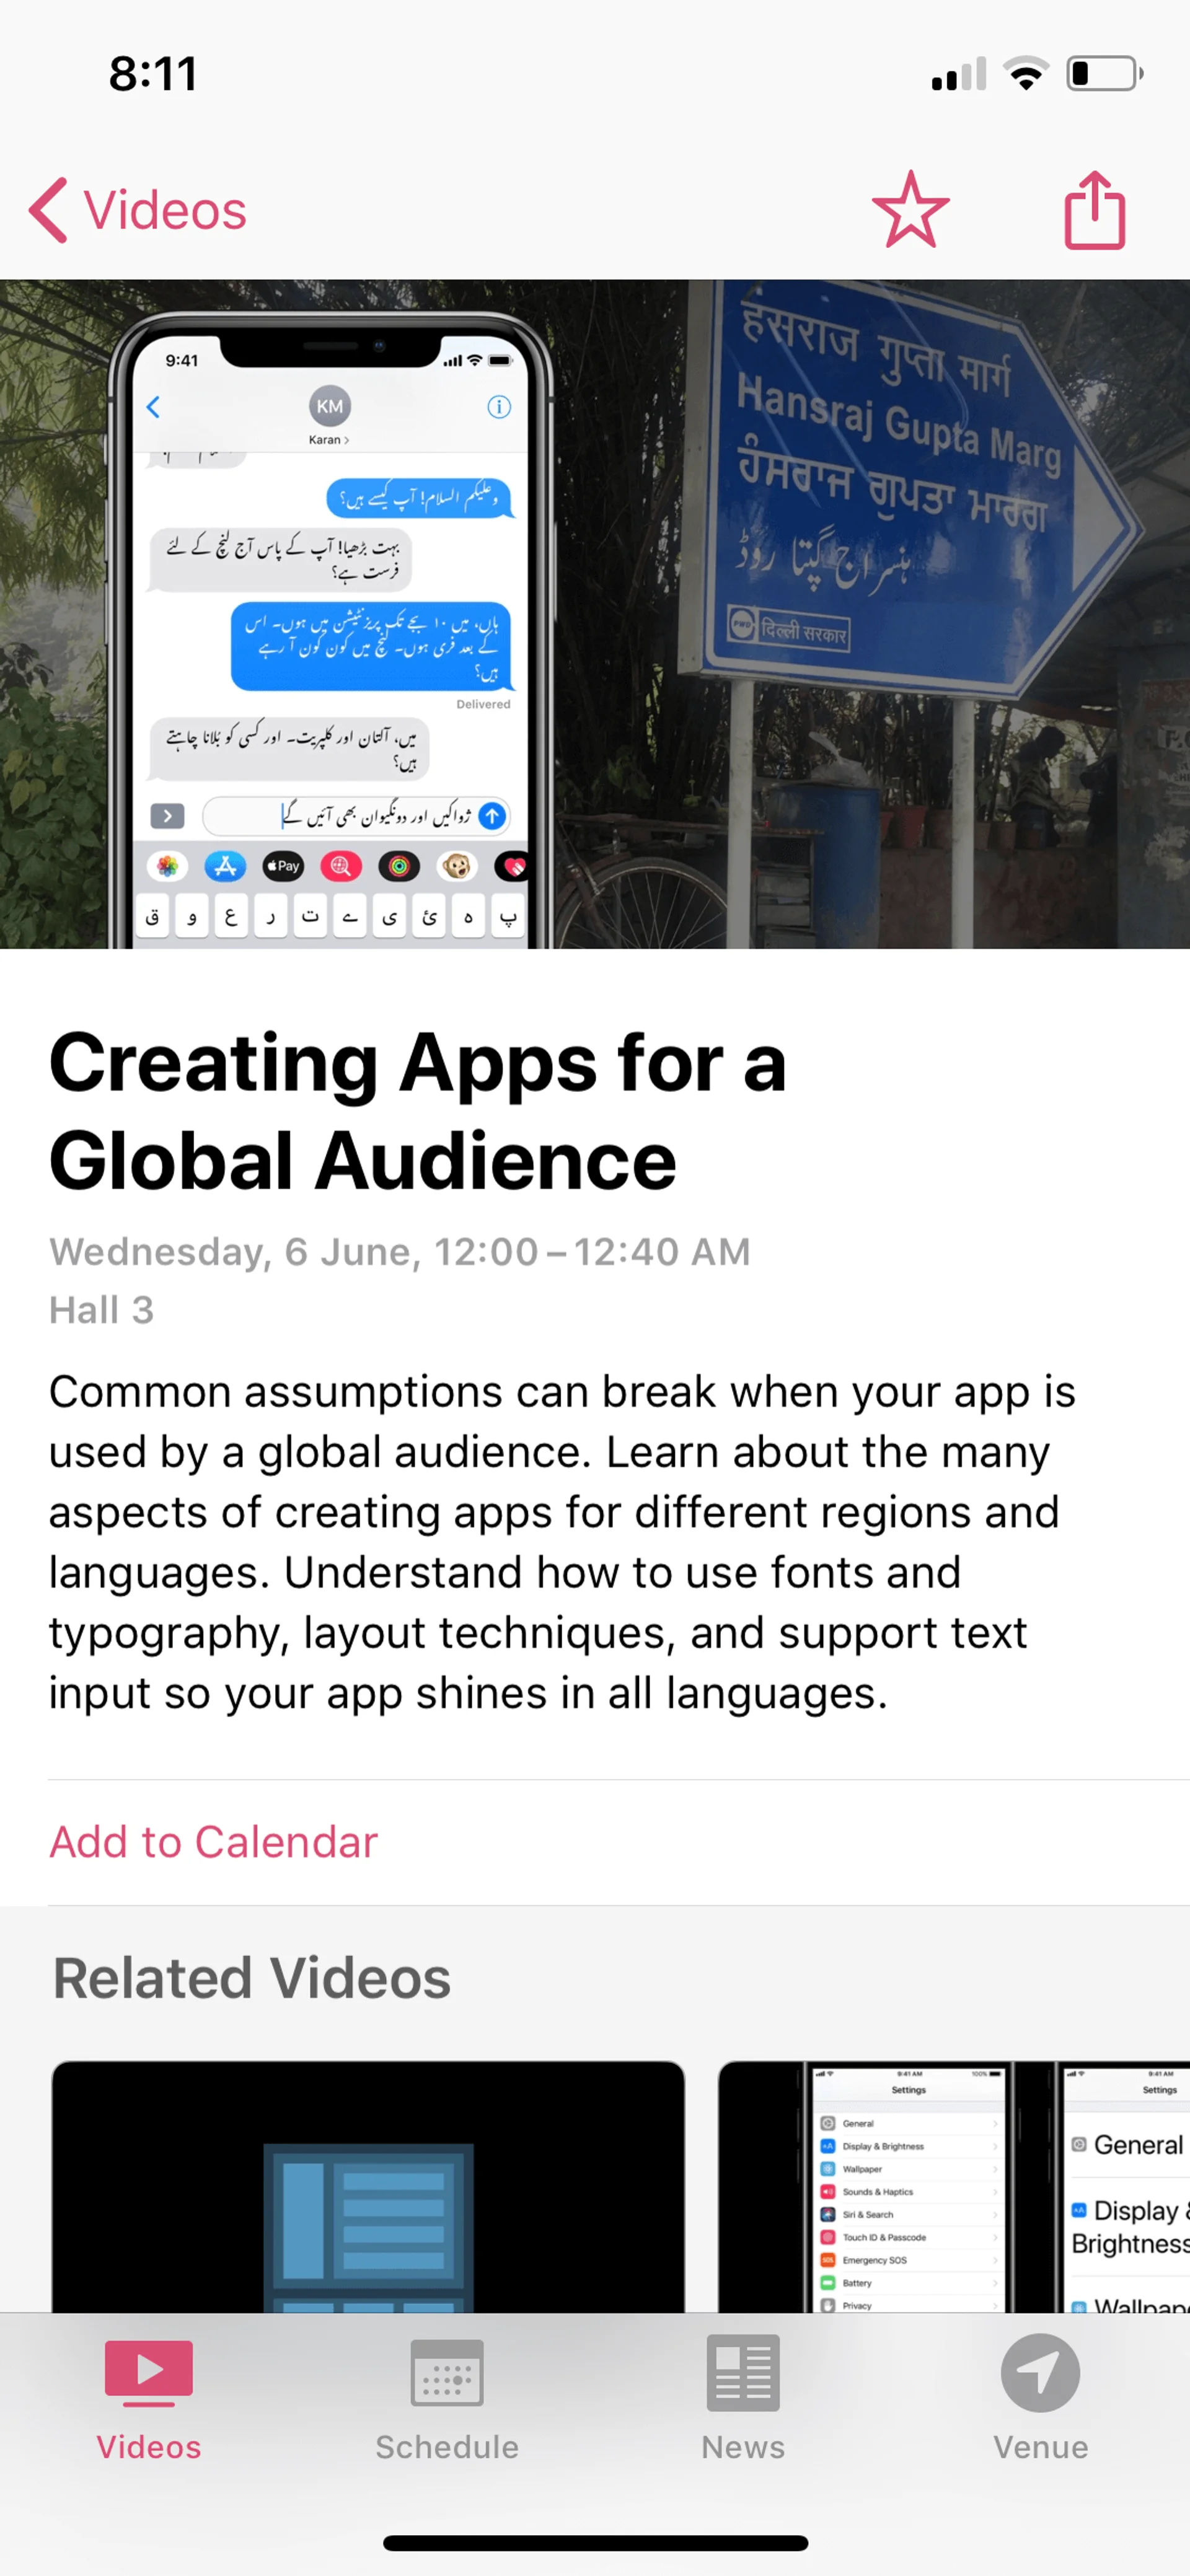Tap the Add to Calendar link

coord(214,1842)
